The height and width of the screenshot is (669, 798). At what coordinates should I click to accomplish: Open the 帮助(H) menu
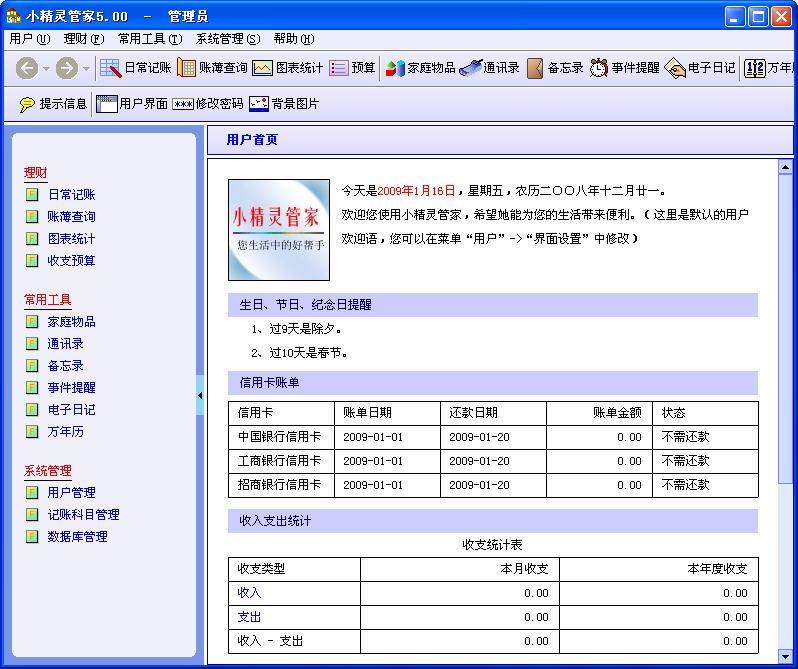click(294, 39)
